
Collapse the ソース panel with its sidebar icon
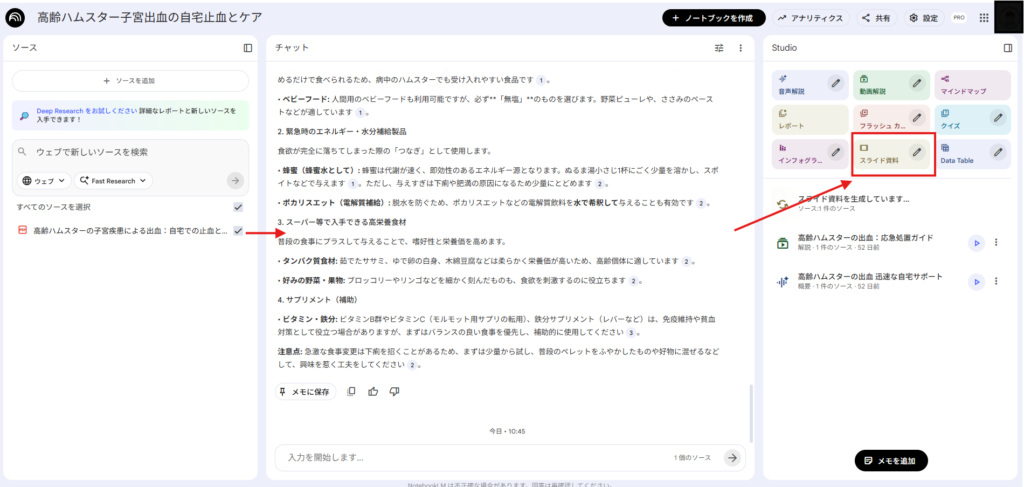(x=248, y=47)
